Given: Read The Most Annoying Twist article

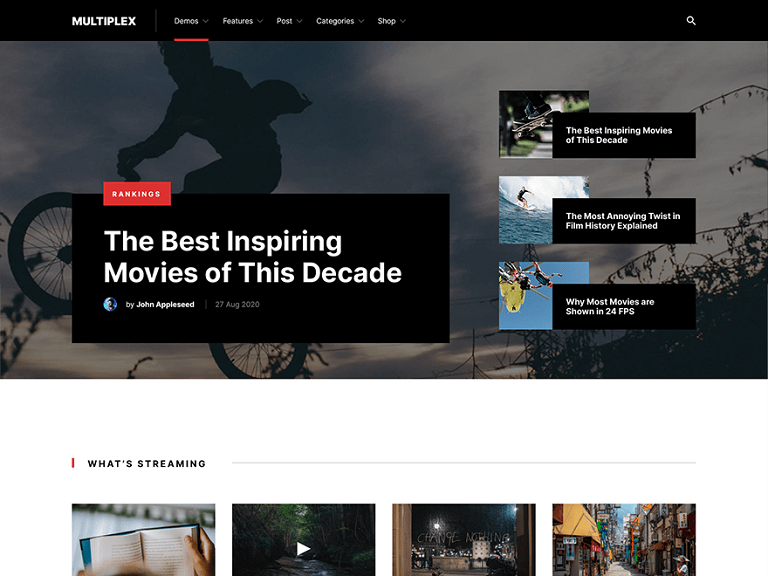Looking at the screenshot, I should pos(622,221).
